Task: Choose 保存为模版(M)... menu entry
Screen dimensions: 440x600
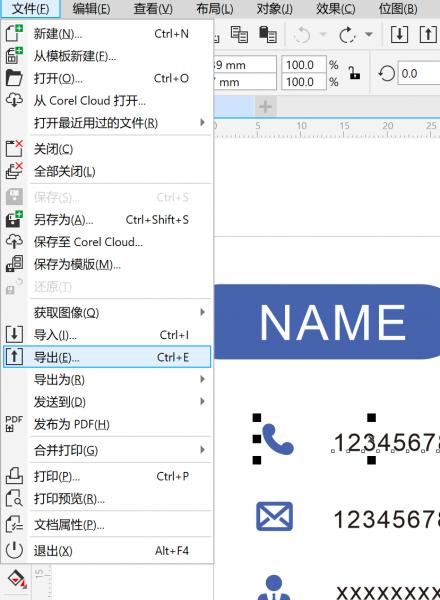Action: pyautogui.click(x=107, y=264)
